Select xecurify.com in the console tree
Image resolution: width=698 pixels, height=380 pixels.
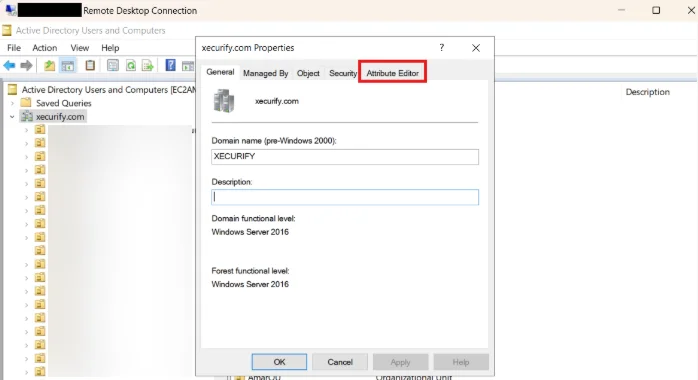pyautogui.click(x=60, y=117)
